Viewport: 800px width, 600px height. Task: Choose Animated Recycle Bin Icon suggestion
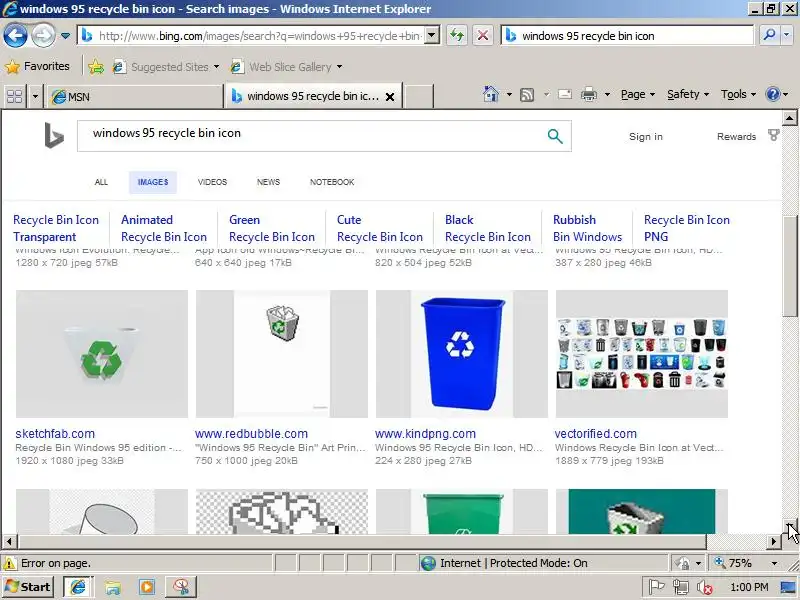point(164,228)
